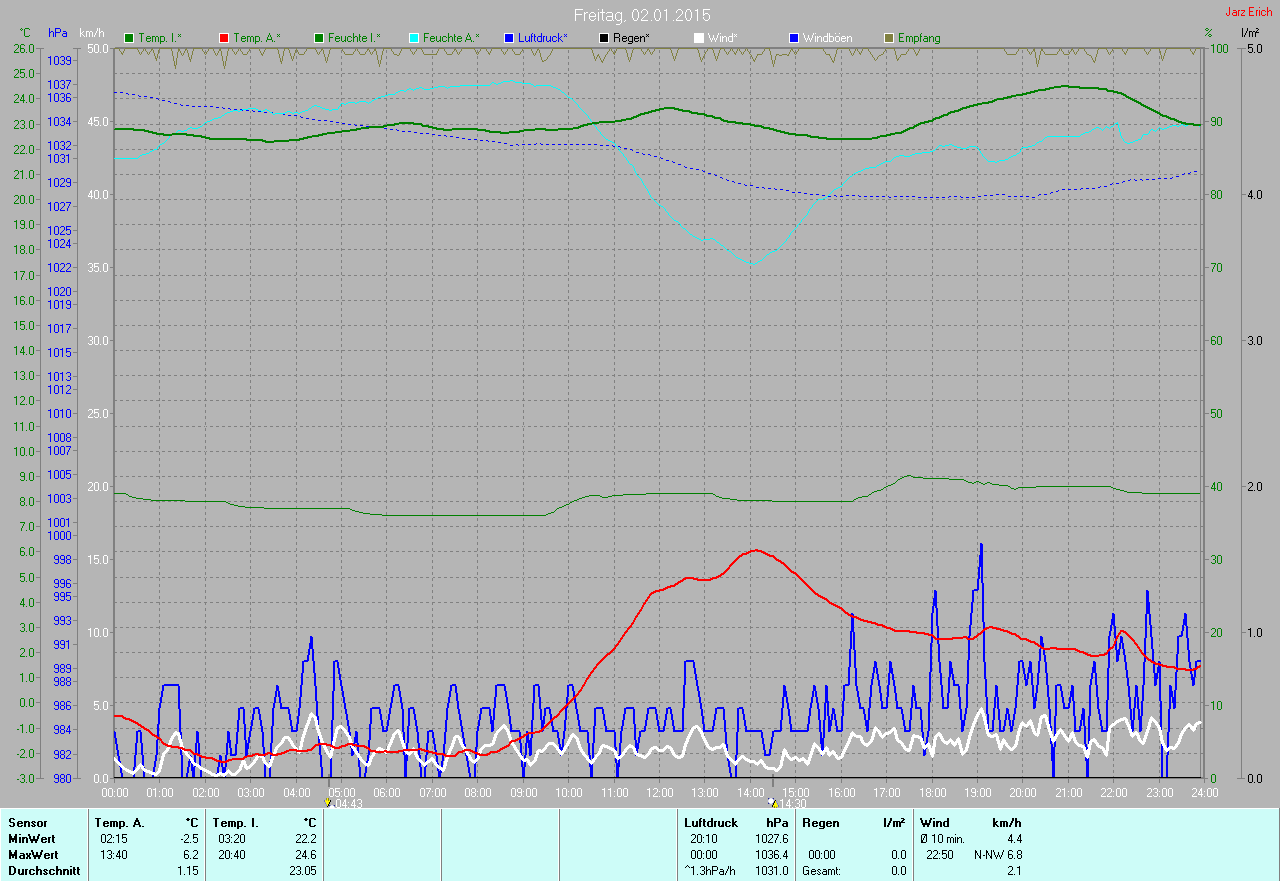
Task: Select the Regen header in statistics table
Action: pyautogui.click(x=820, y=822)
